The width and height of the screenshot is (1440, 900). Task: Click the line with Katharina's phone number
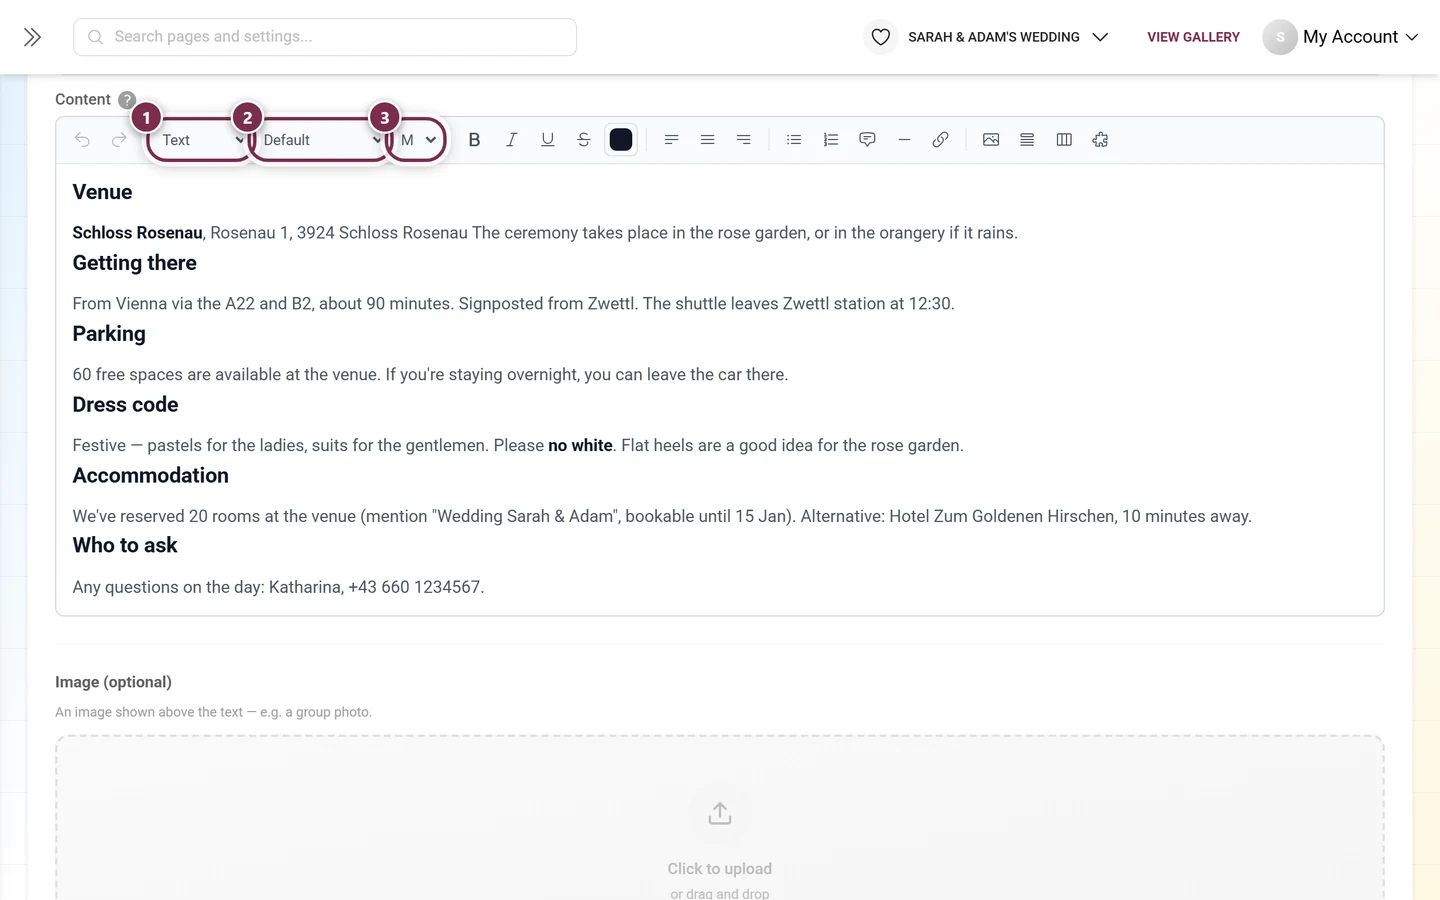click(x=278, y=587)
